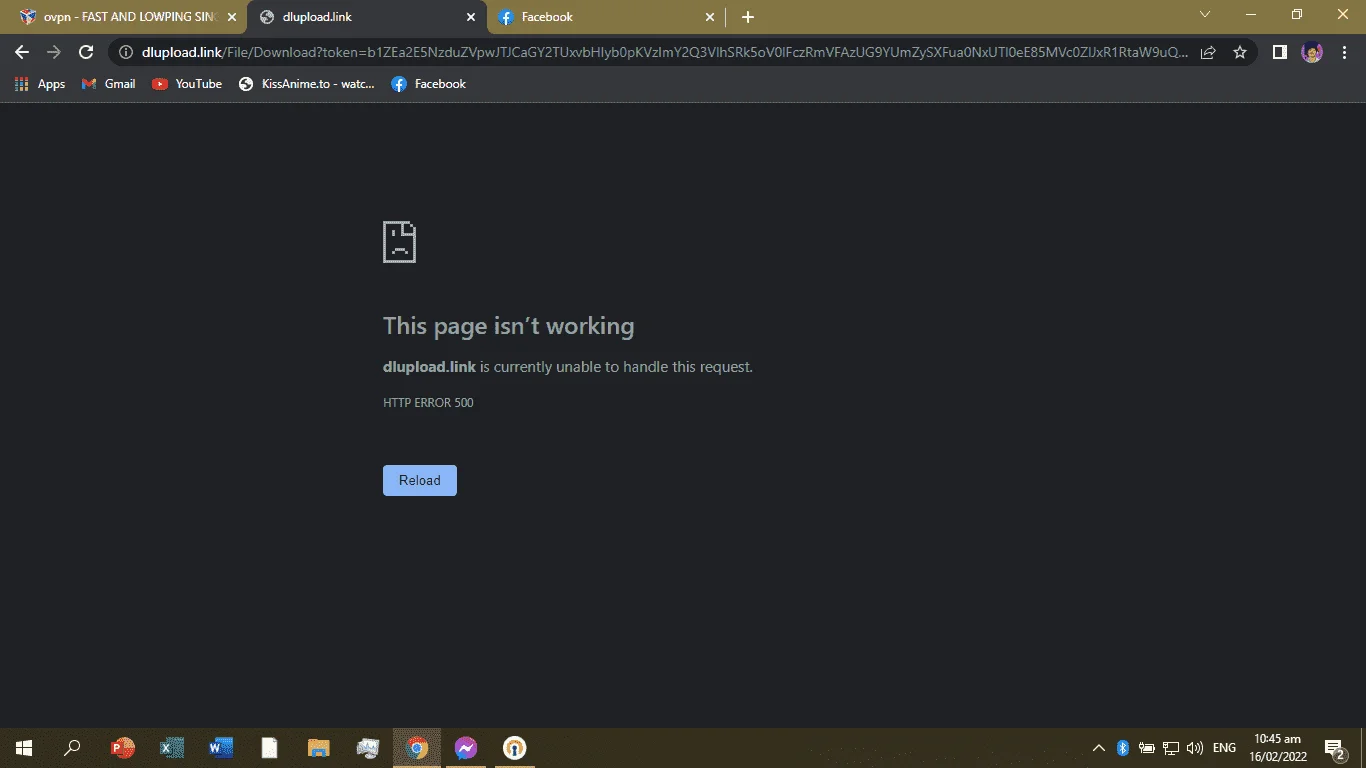Reload the page using toolbar refresh icon

(86, 52)
